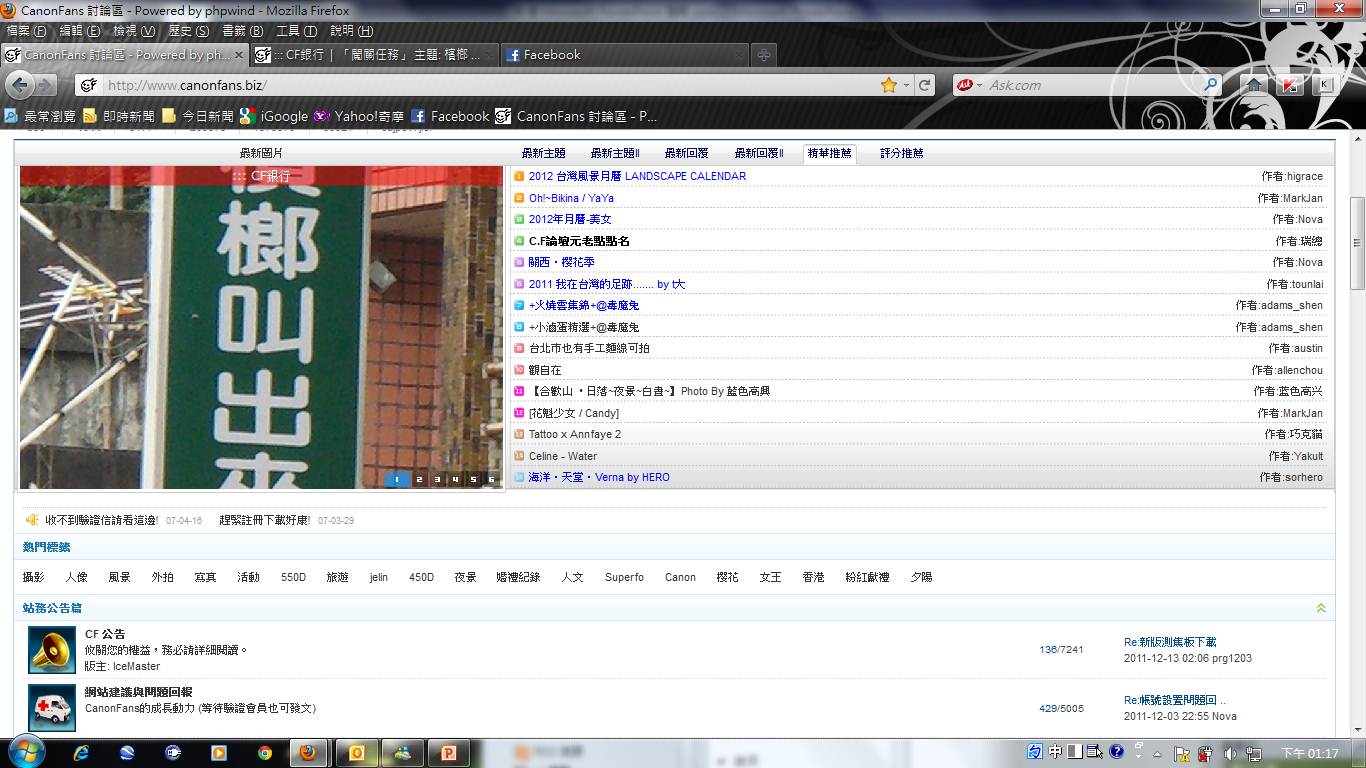Open the 工具 (T) menu
The image size is (1366, 768).
296,31
